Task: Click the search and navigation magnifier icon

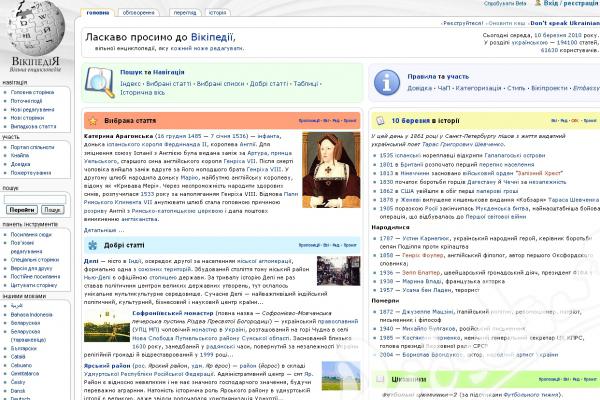Action: click(99, 82)
